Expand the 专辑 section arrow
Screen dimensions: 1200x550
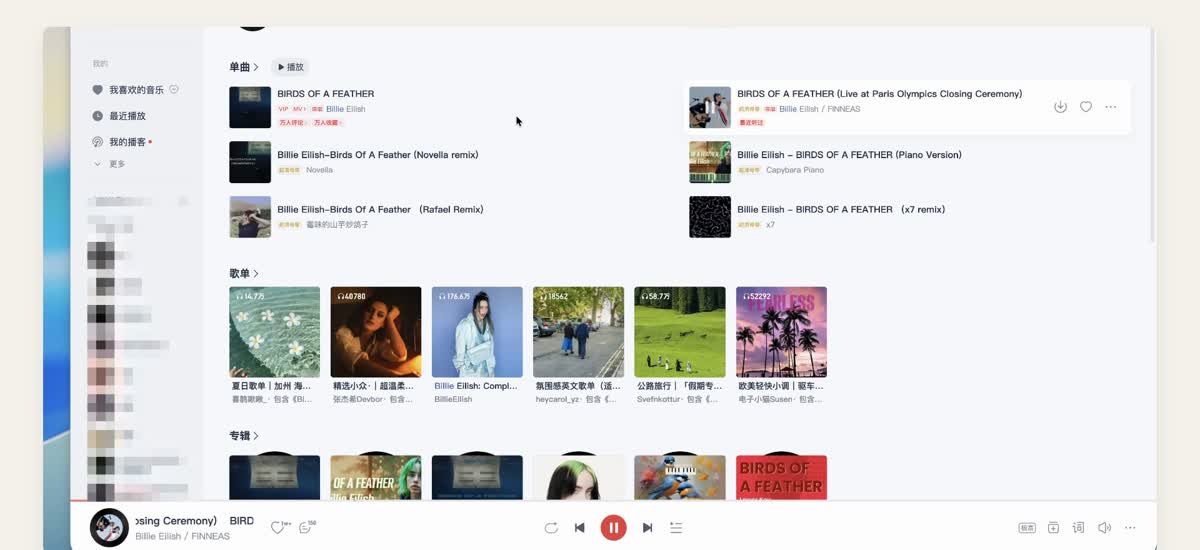[257, 436]
